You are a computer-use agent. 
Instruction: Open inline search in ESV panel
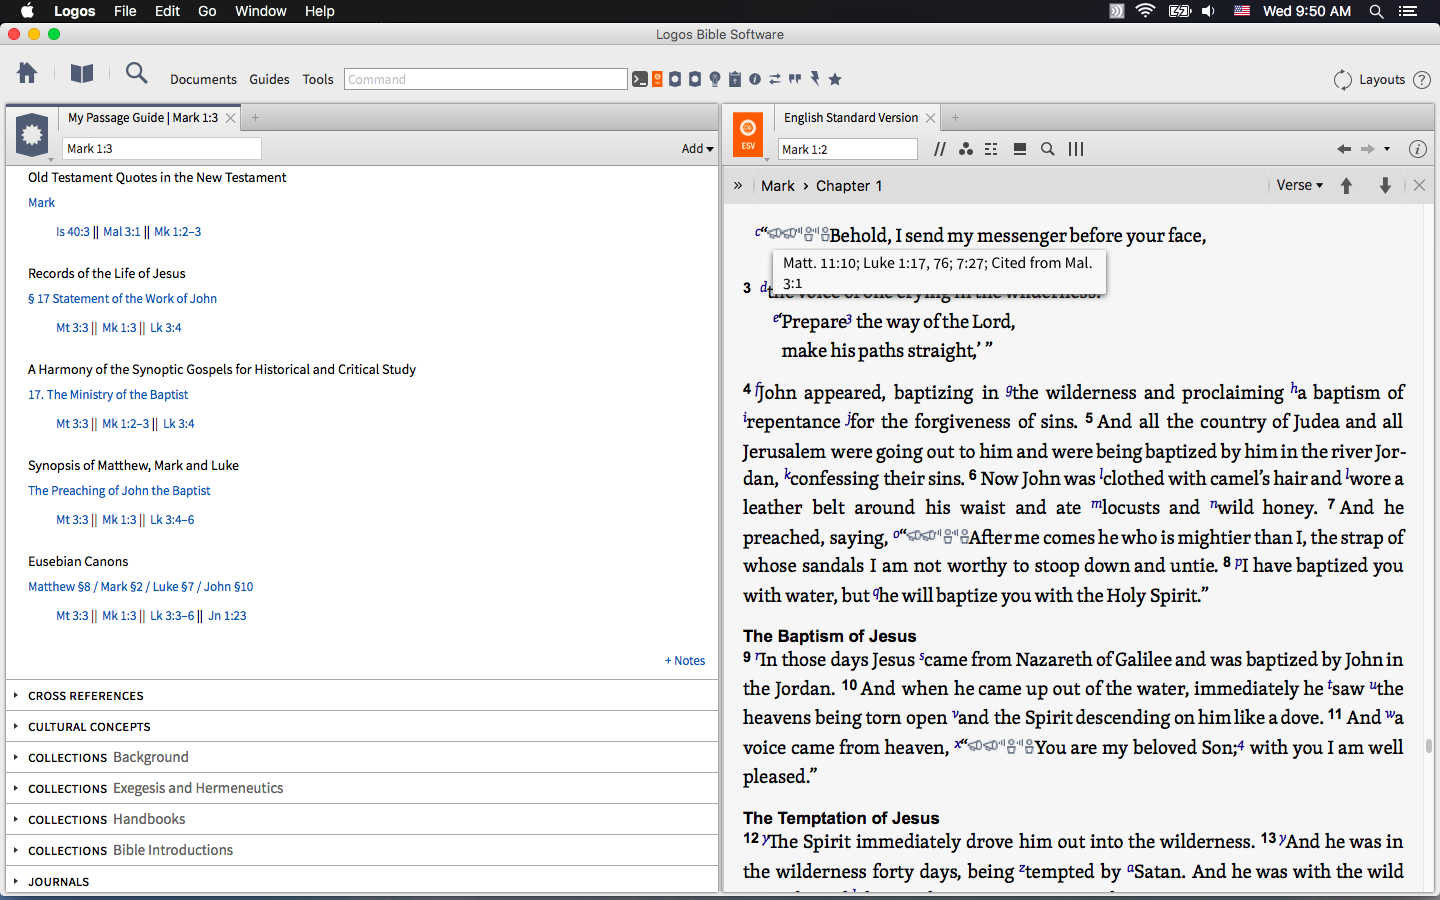[1048, 149]
